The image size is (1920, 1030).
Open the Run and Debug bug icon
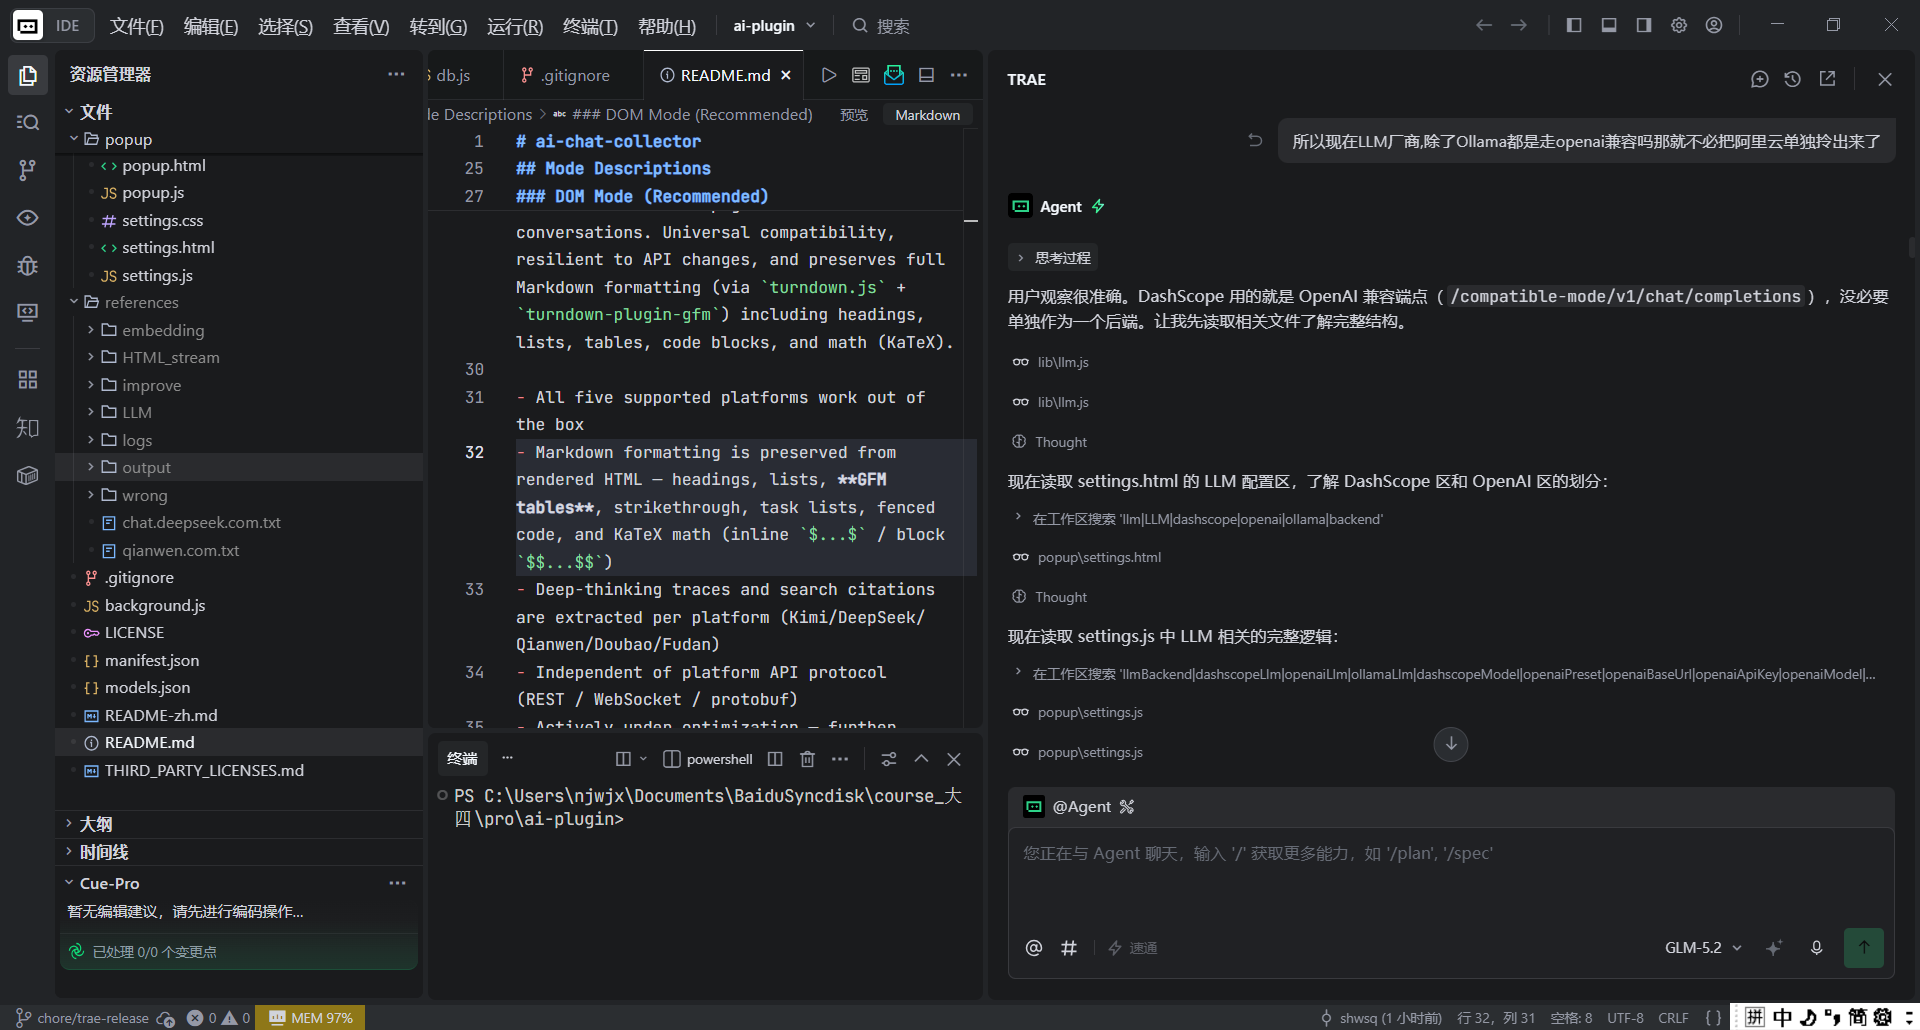click(x=28, y=265)
